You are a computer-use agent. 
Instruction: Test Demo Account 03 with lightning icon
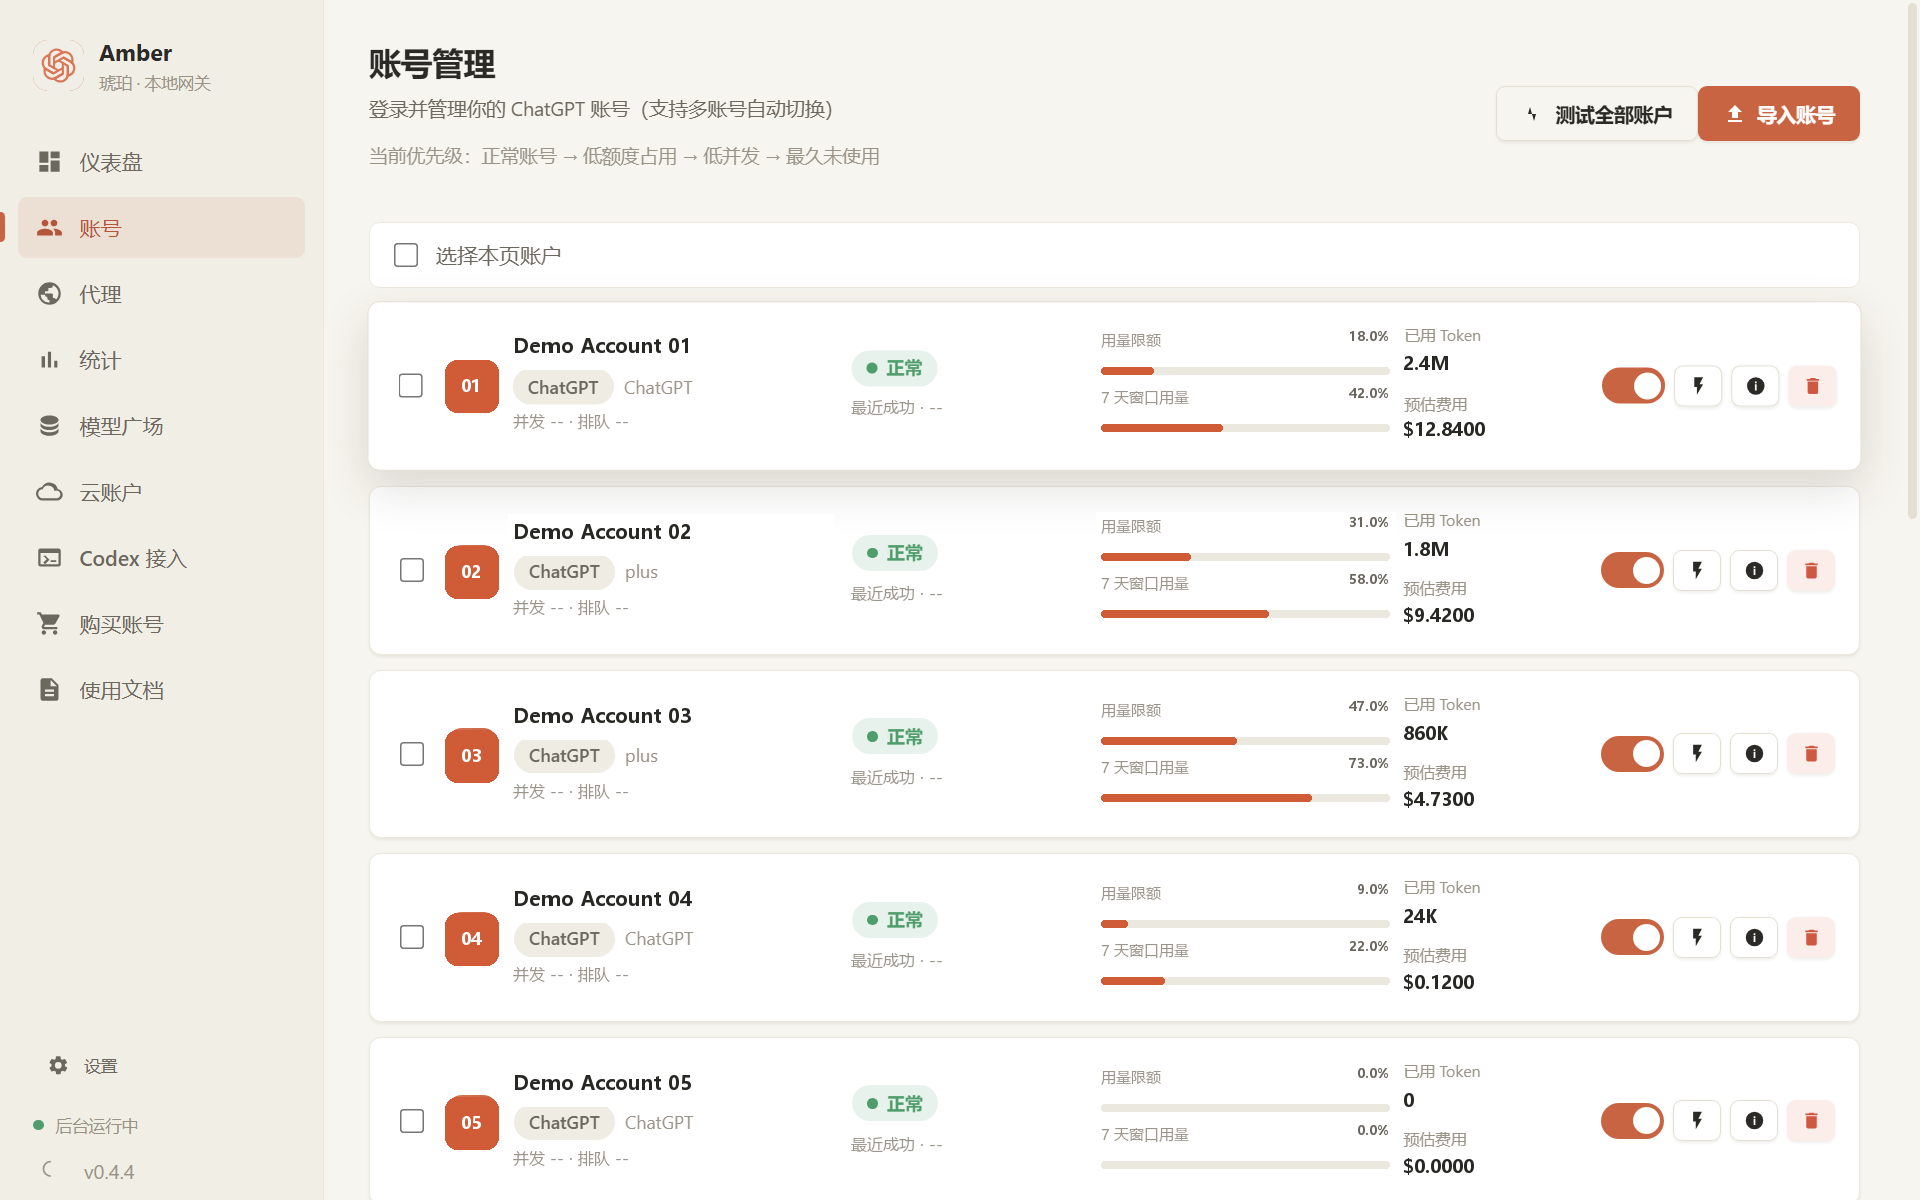coord(1697,754)
